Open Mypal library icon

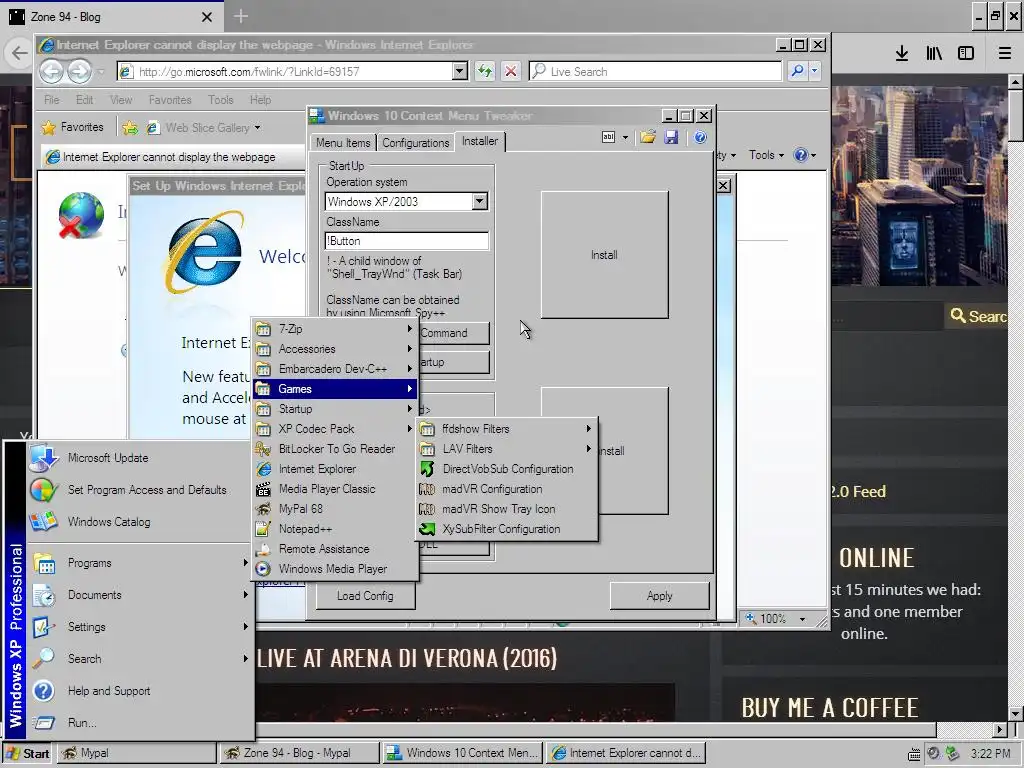click(934, 54)
